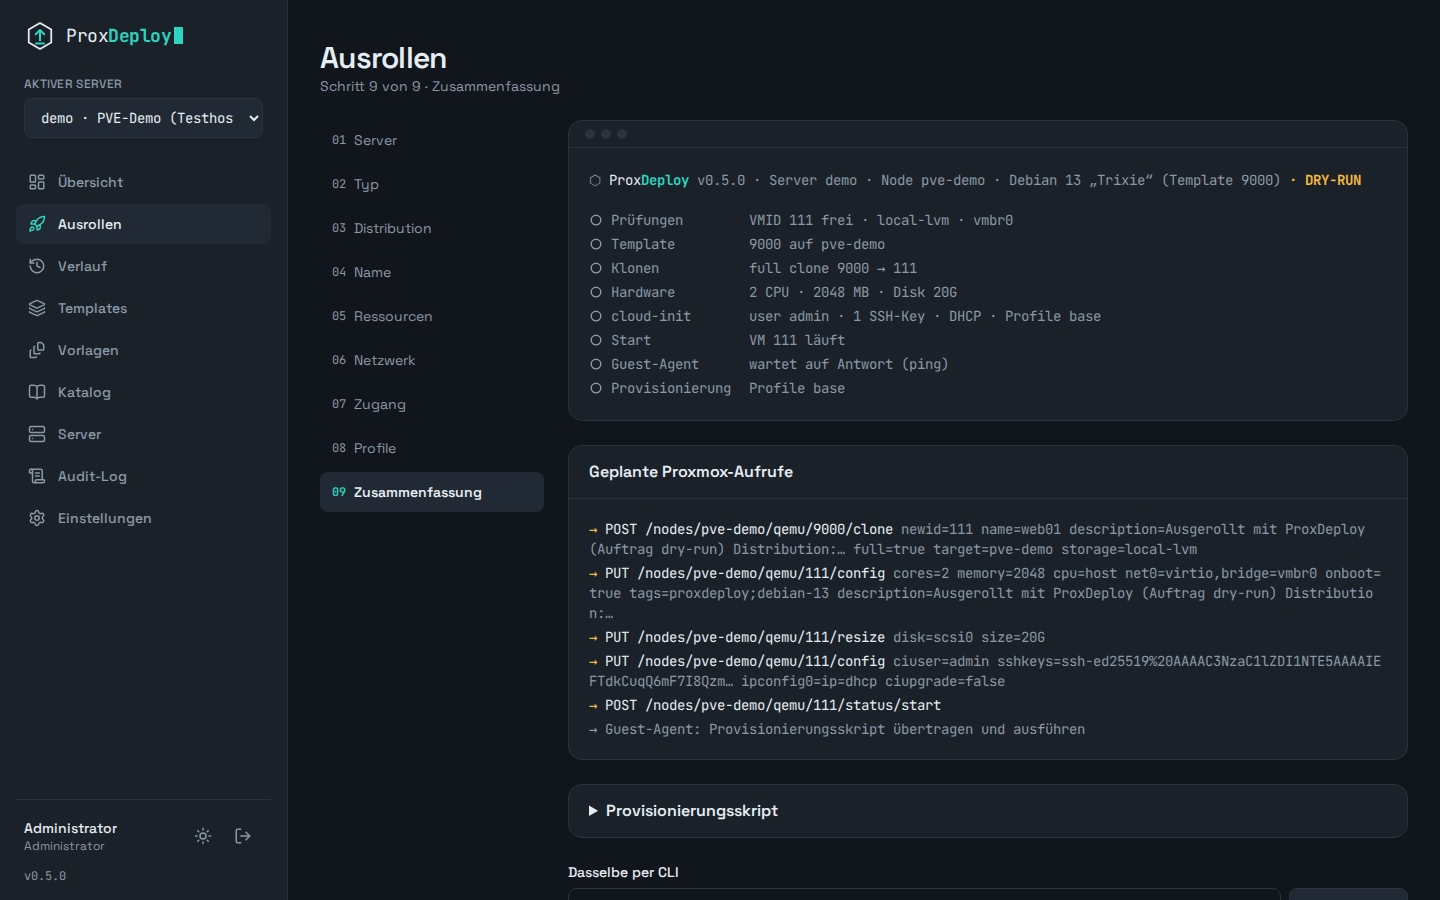
Task: Click the ProxDeploy logo icon
Action: (39, 36)
